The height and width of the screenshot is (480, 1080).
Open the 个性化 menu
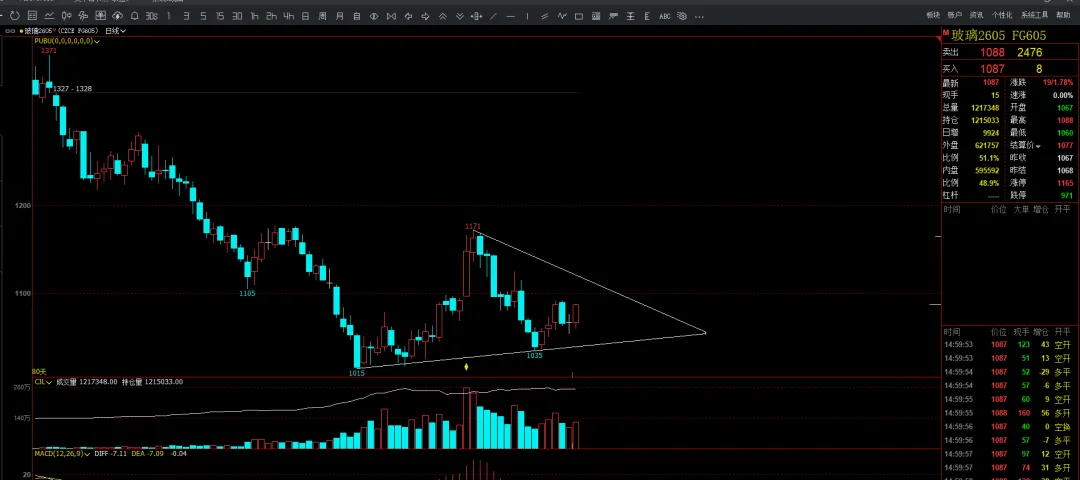click(x=1001, y=14)
